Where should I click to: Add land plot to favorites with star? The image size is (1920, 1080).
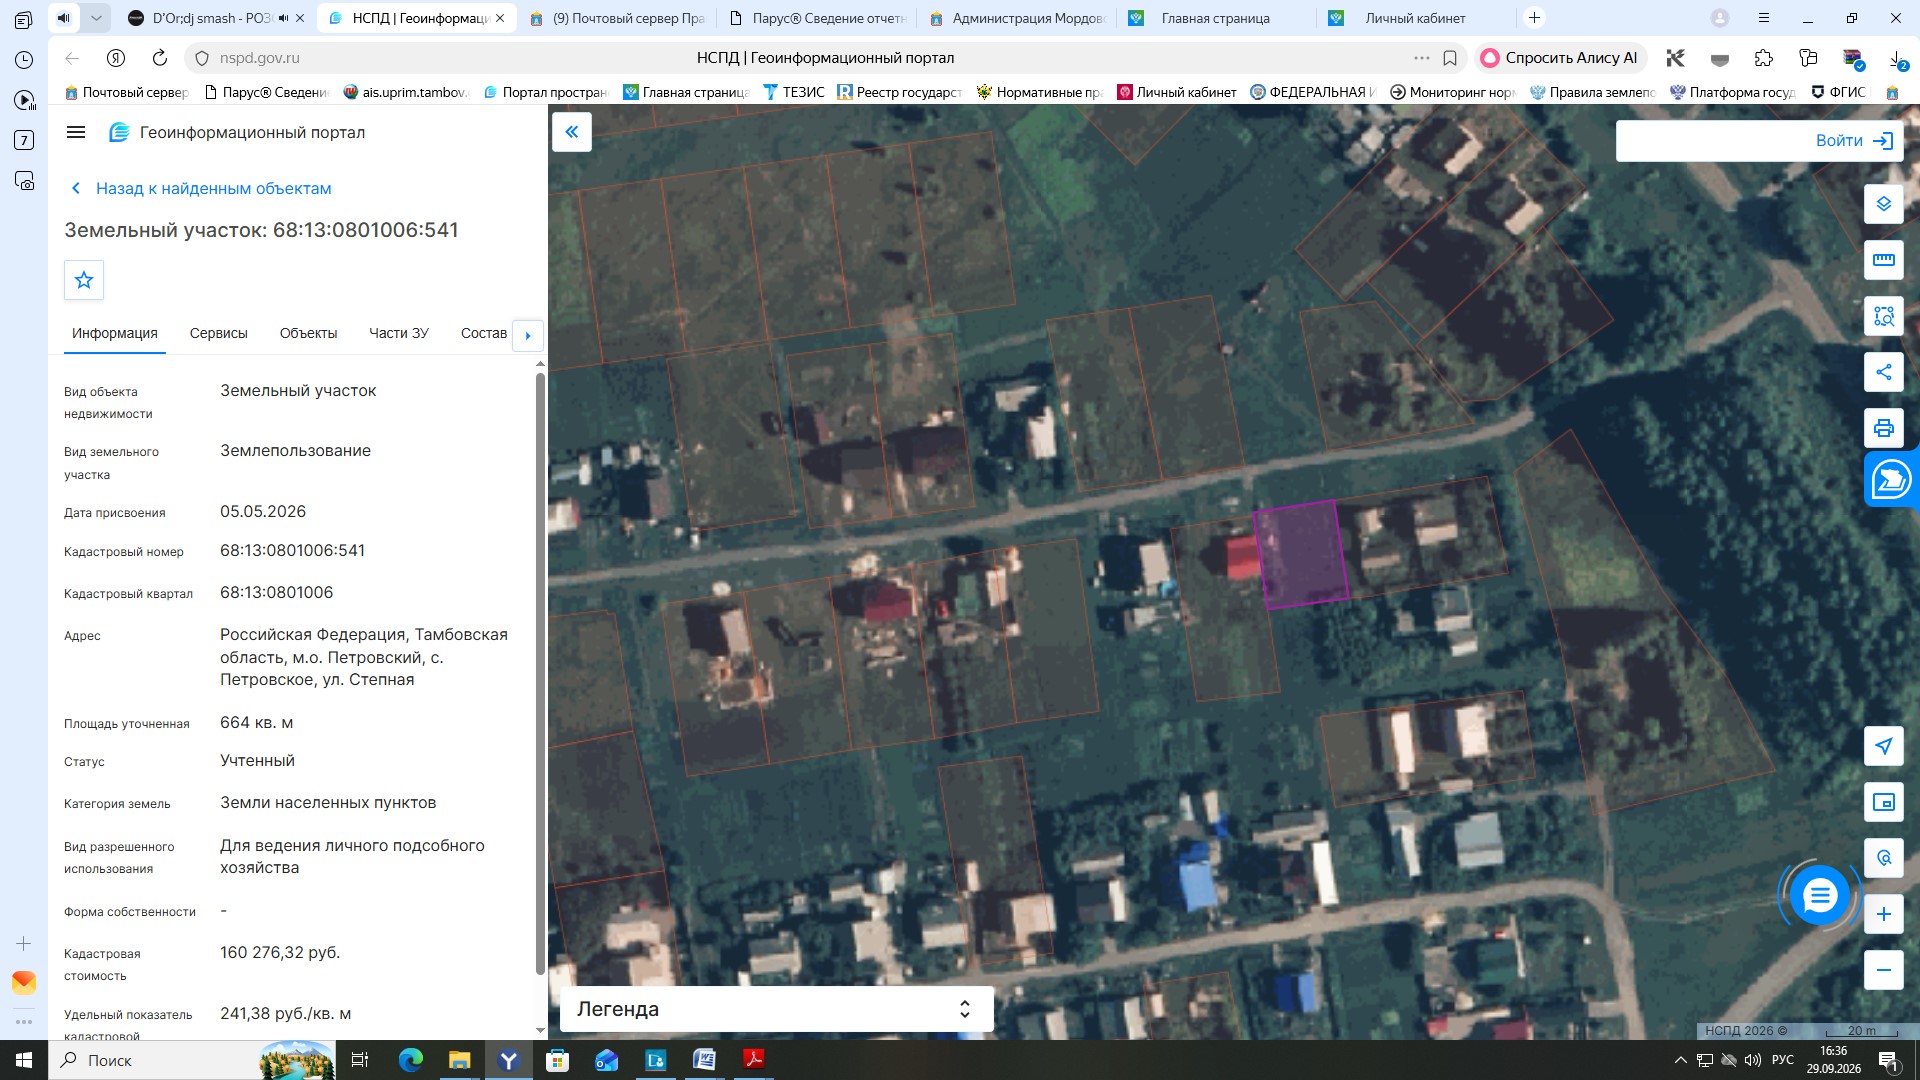[84, 280]
